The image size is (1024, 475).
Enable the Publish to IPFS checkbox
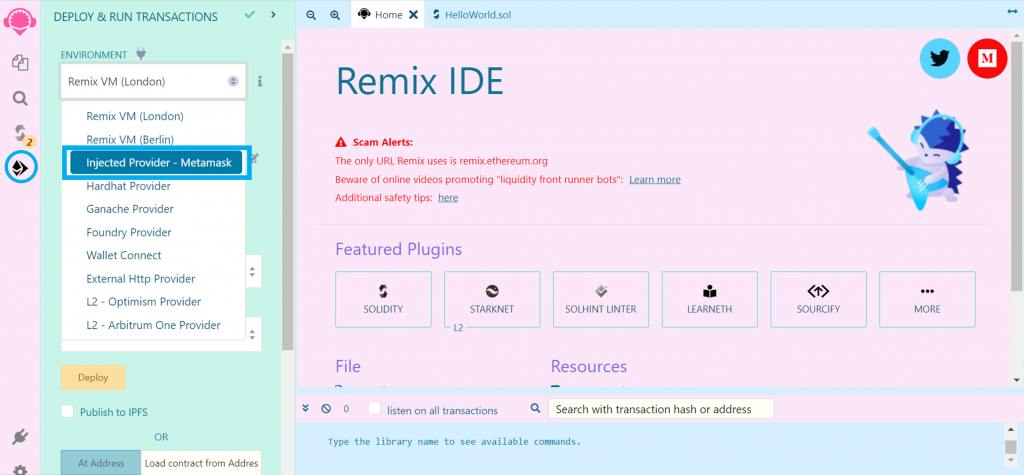coord(67,412)
